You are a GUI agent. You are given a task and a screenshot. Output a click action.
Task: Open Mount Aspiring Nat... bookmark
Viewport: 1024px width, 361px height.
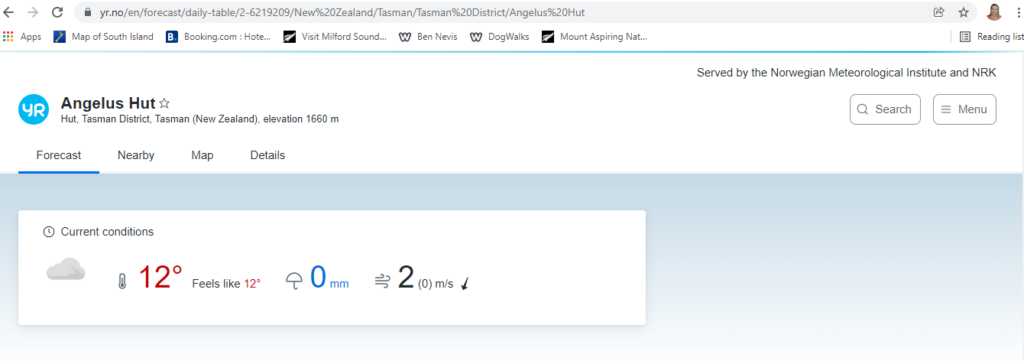click(595, 37)
